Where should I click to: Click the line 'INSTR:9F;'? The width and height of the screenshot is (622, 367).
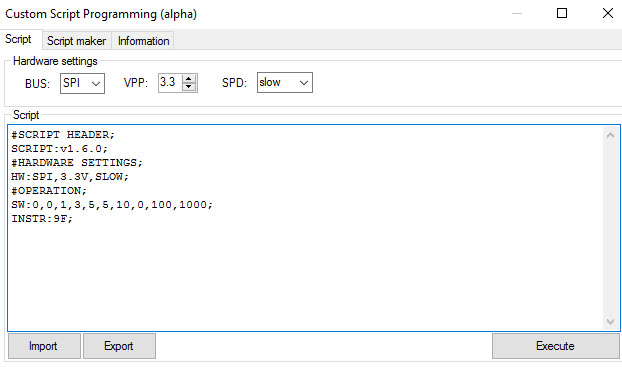(42, 219)
